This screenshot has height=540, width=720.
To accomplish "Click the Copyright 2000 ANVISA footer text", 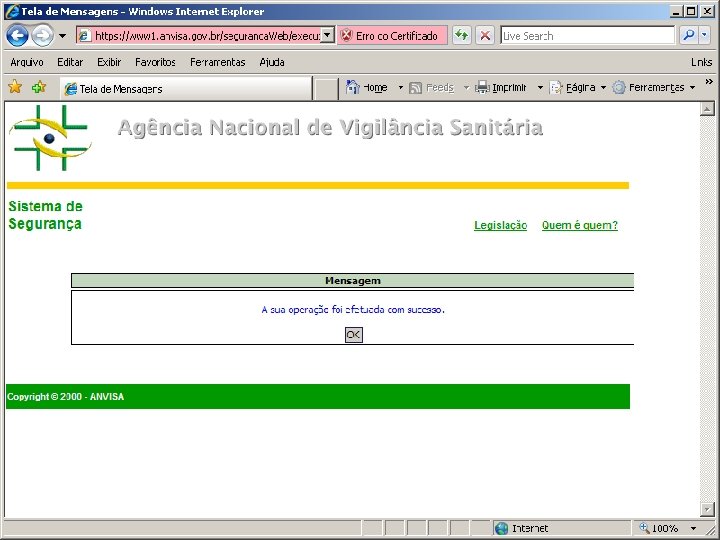I will pos(65,397).
